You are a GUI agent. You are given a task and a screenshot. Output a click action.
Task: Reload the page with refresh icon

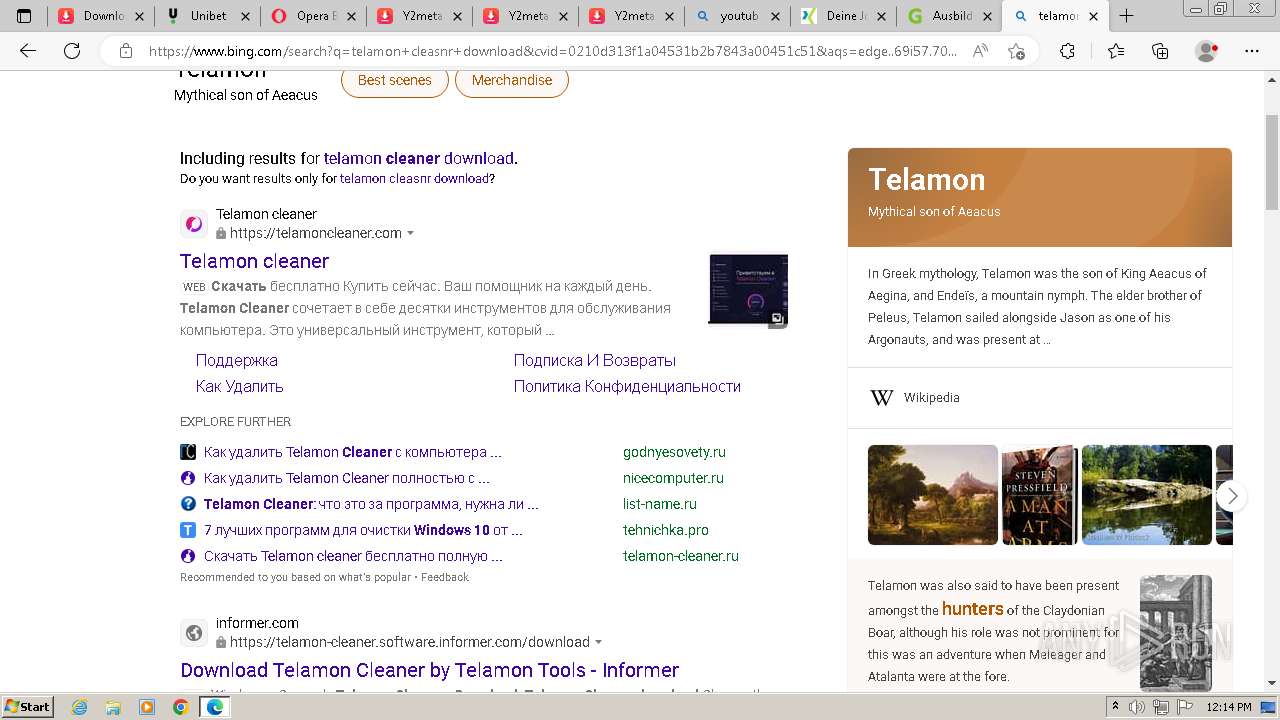click(x=71, y=51)
